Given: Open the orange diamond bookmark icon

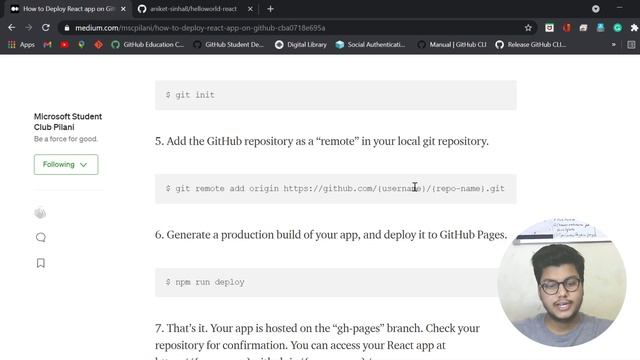Looking at the screenshot, I should [98, 44].
